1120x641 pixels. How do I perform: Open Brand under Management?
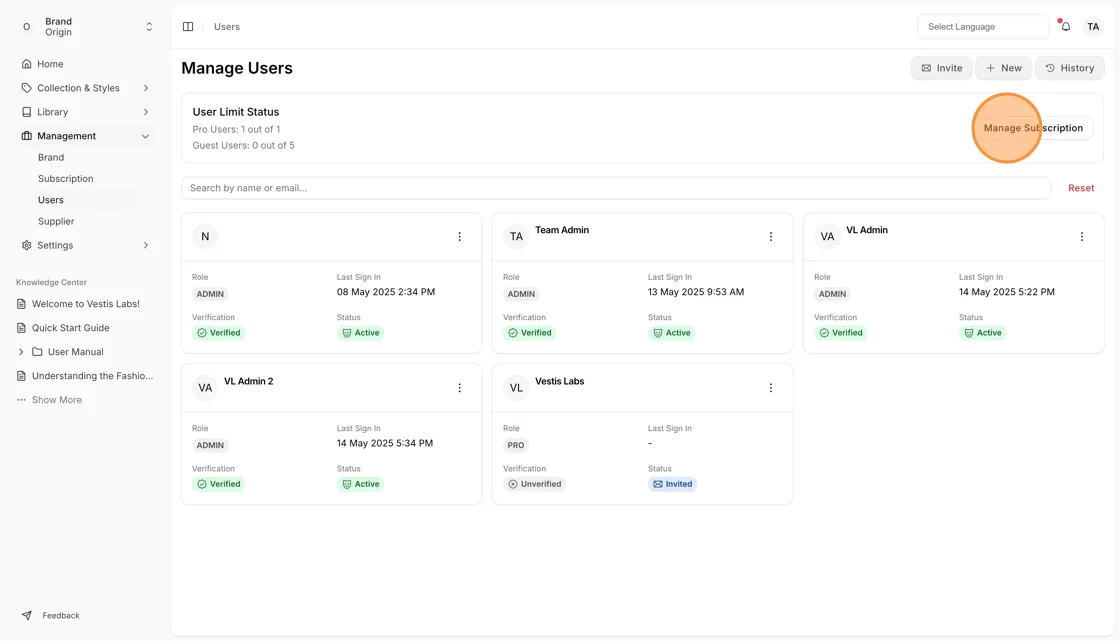point(51,157)
